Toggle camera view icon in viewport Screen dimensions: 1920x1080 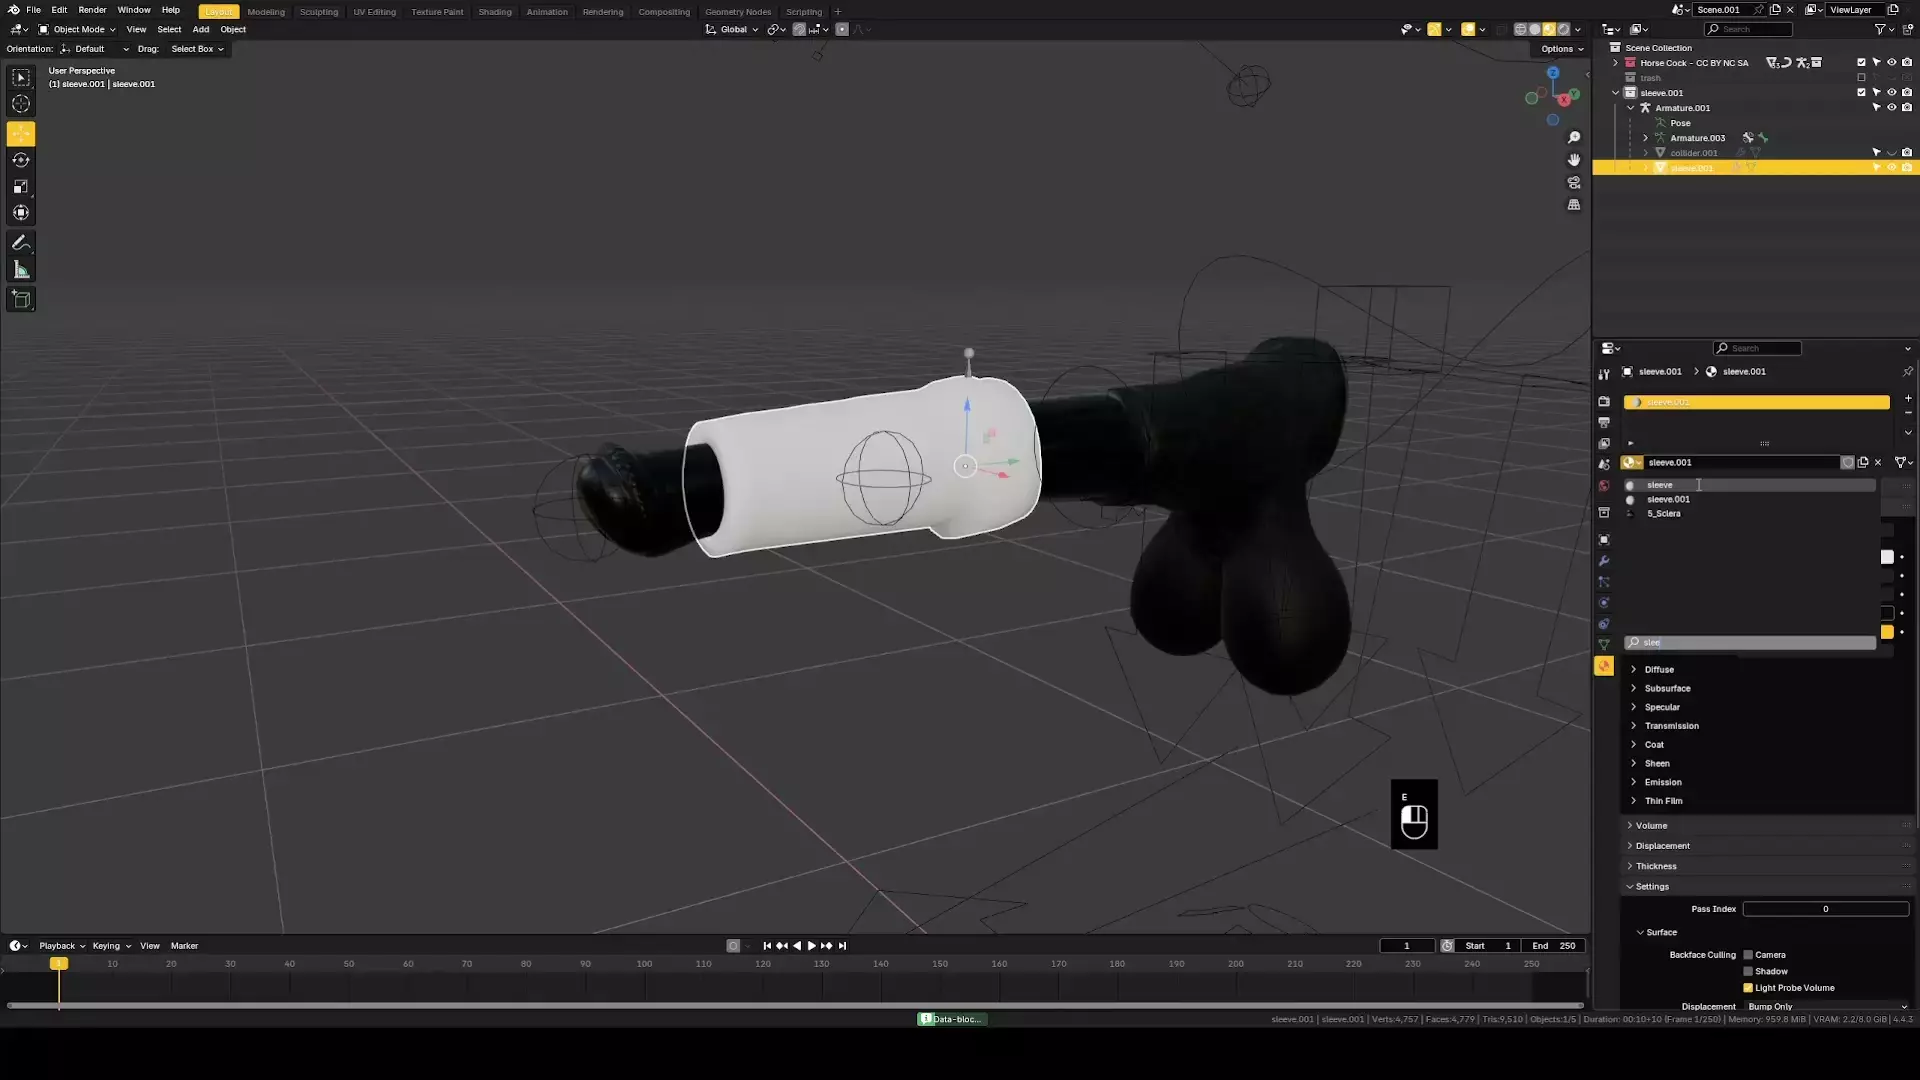pos(1574,183)
